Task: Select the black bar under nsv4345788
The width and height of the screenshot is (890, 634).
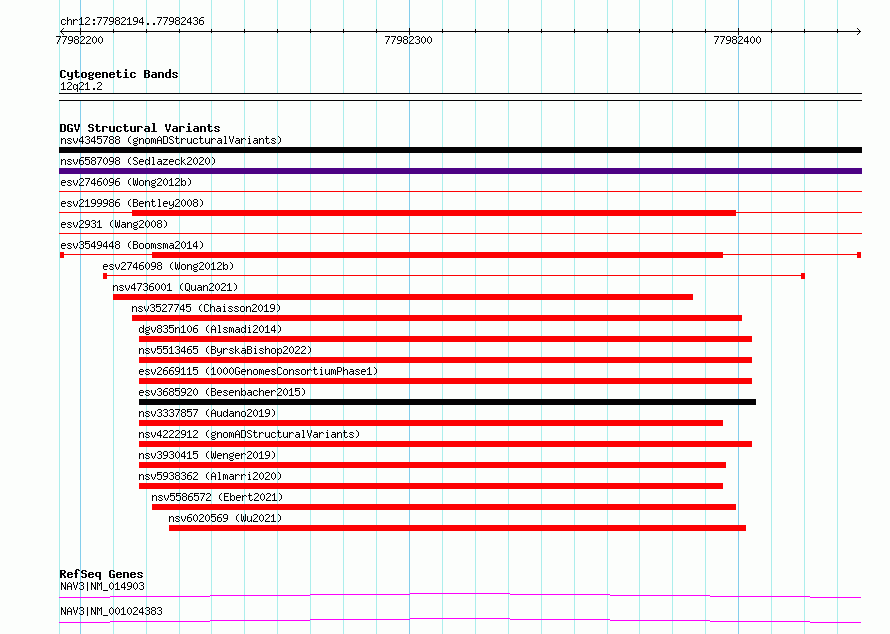Action: pos(460,150)
